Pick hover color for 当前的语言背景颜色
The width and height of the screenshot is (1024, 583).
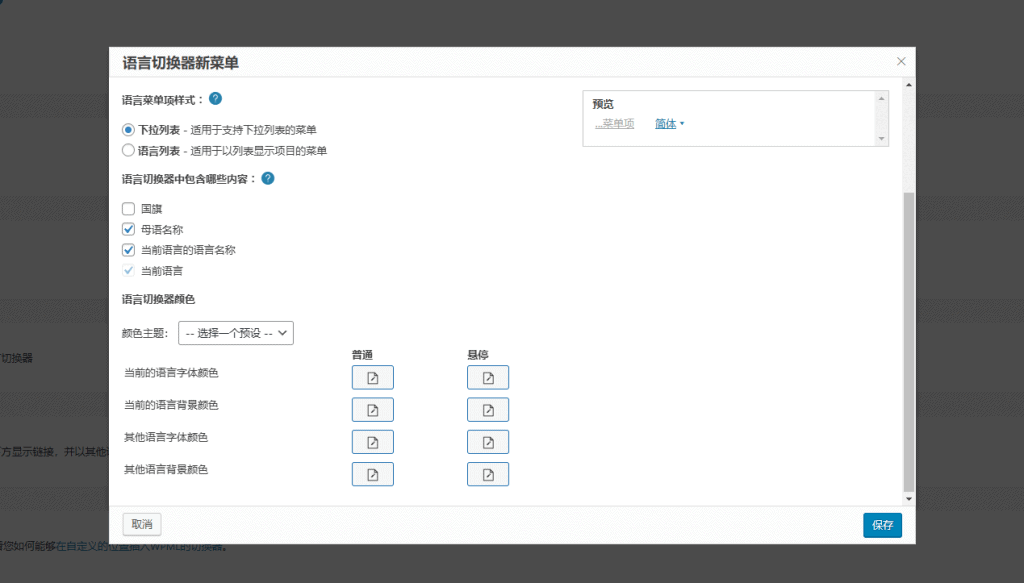(488, 409)
